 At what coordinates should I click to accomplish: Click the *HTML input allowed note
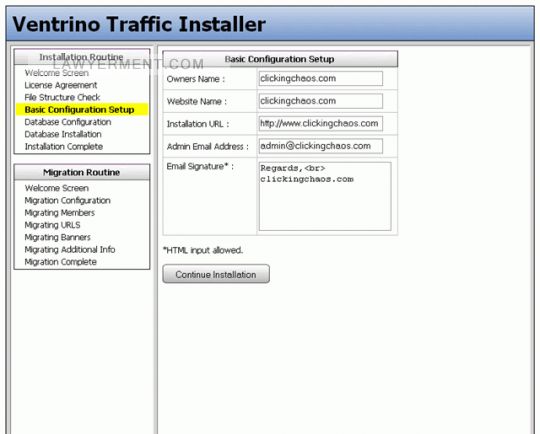pyautogui.click(x=203, y=250)
